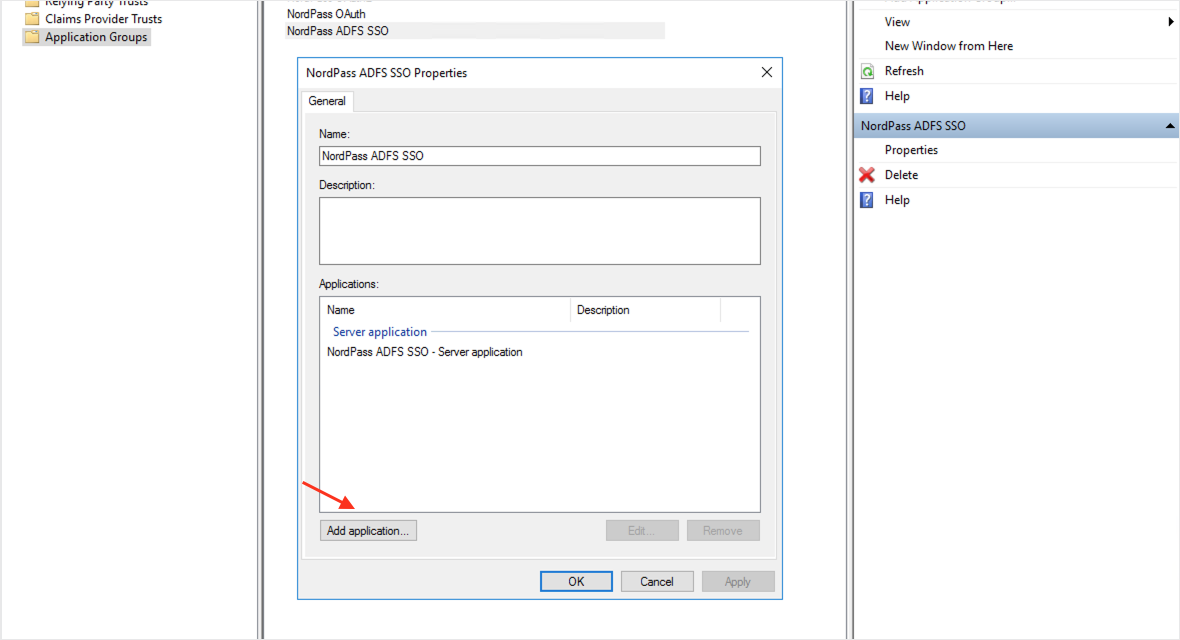This screenshot has width=1180, height=640.
Task: Click the Server application group header
Action: [x=380, y=332]
